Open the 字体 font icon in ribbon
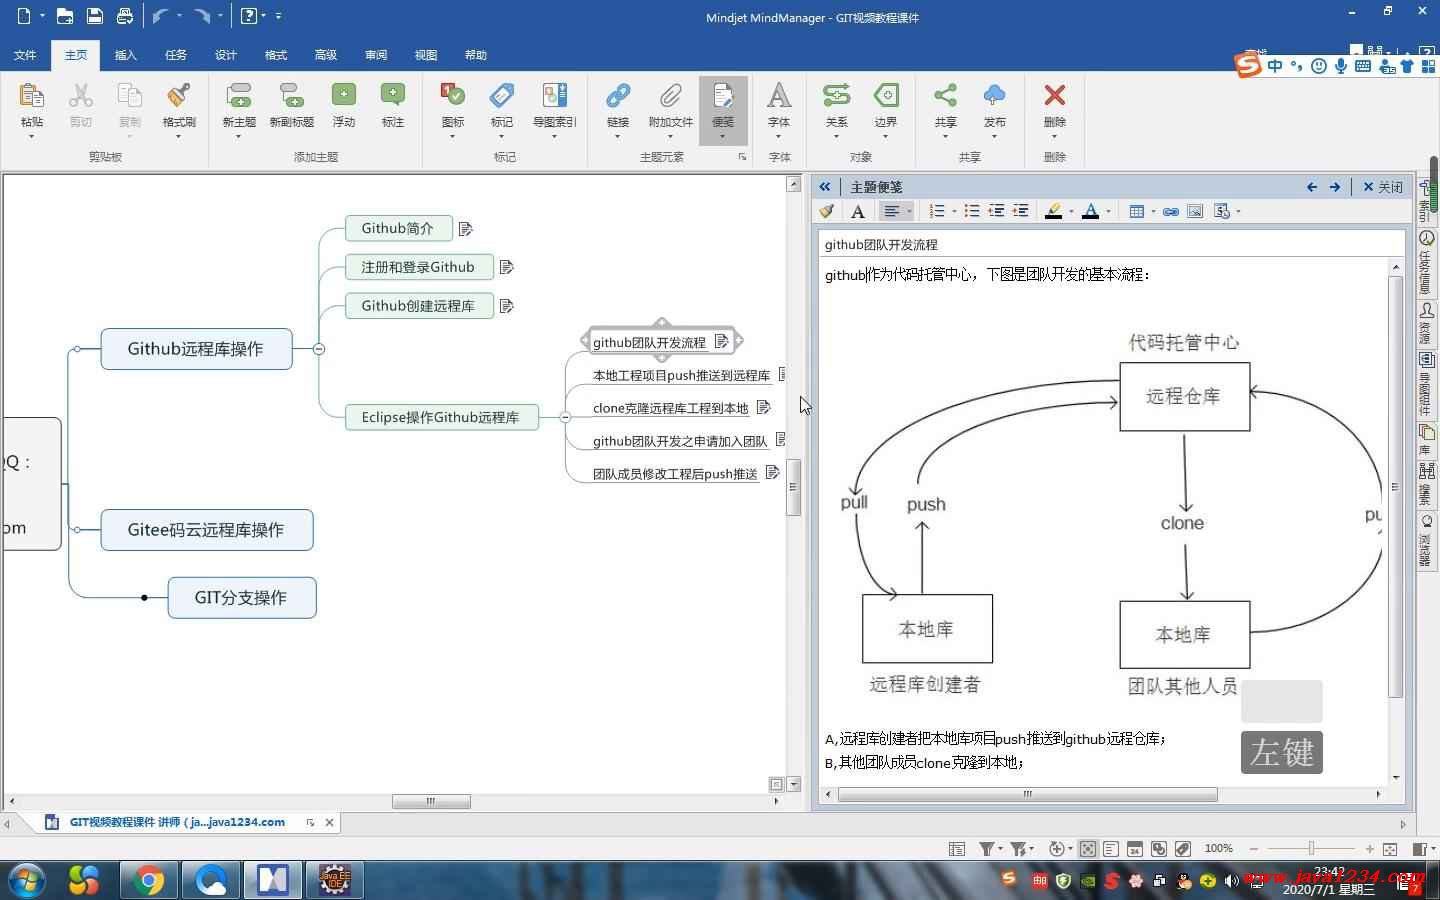This screenshot has width=1440, height=900. coord(779,95)
